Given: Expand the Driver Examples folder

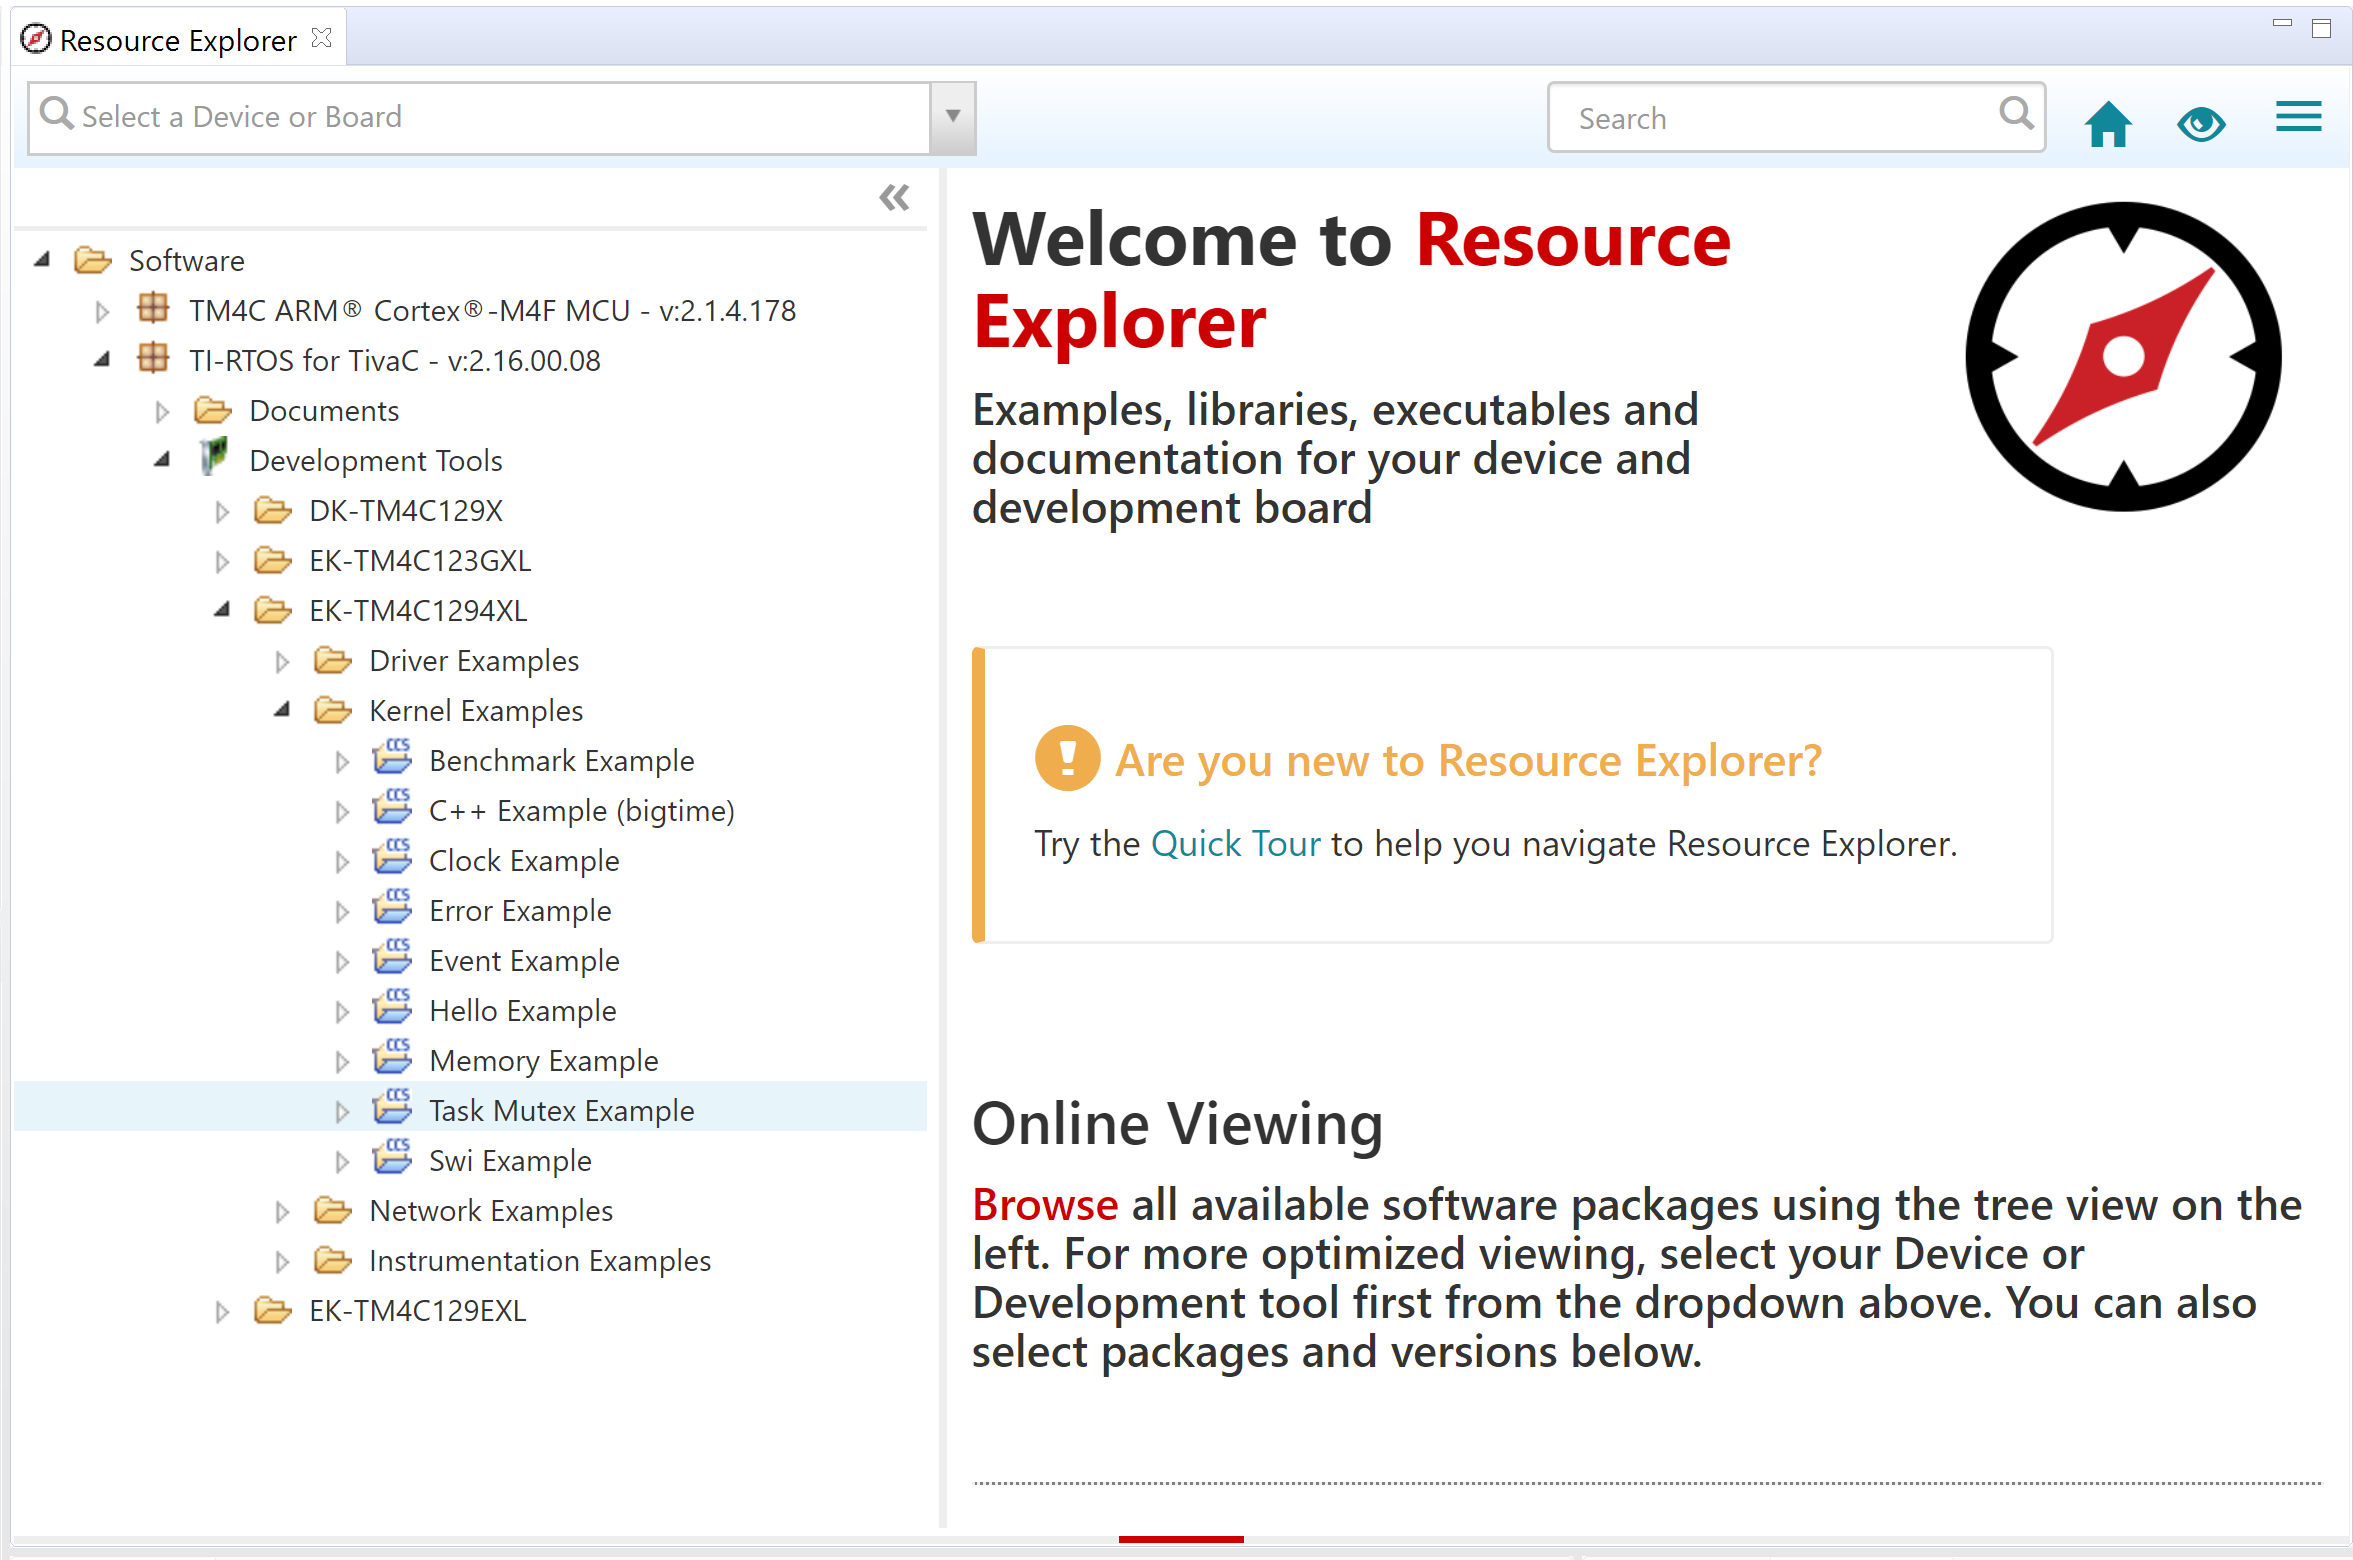Looking at the screenshot, I should pyautogui.click(x=282, y=661).
